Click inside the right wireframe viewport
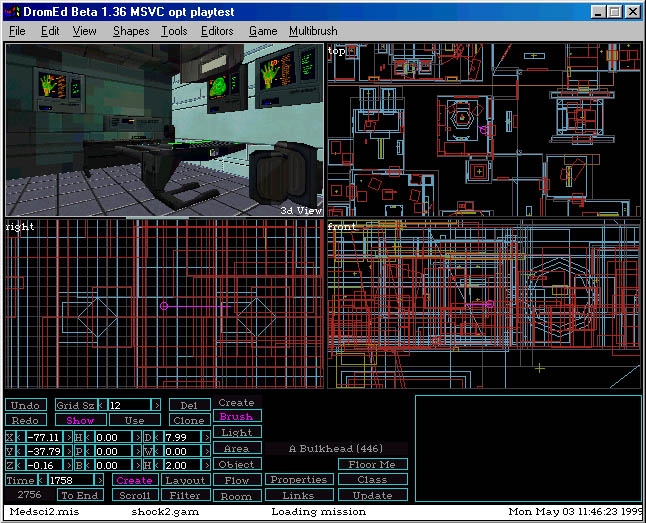Image resolution: width=646 pixels, height=523 pixels. pos(164,304)
